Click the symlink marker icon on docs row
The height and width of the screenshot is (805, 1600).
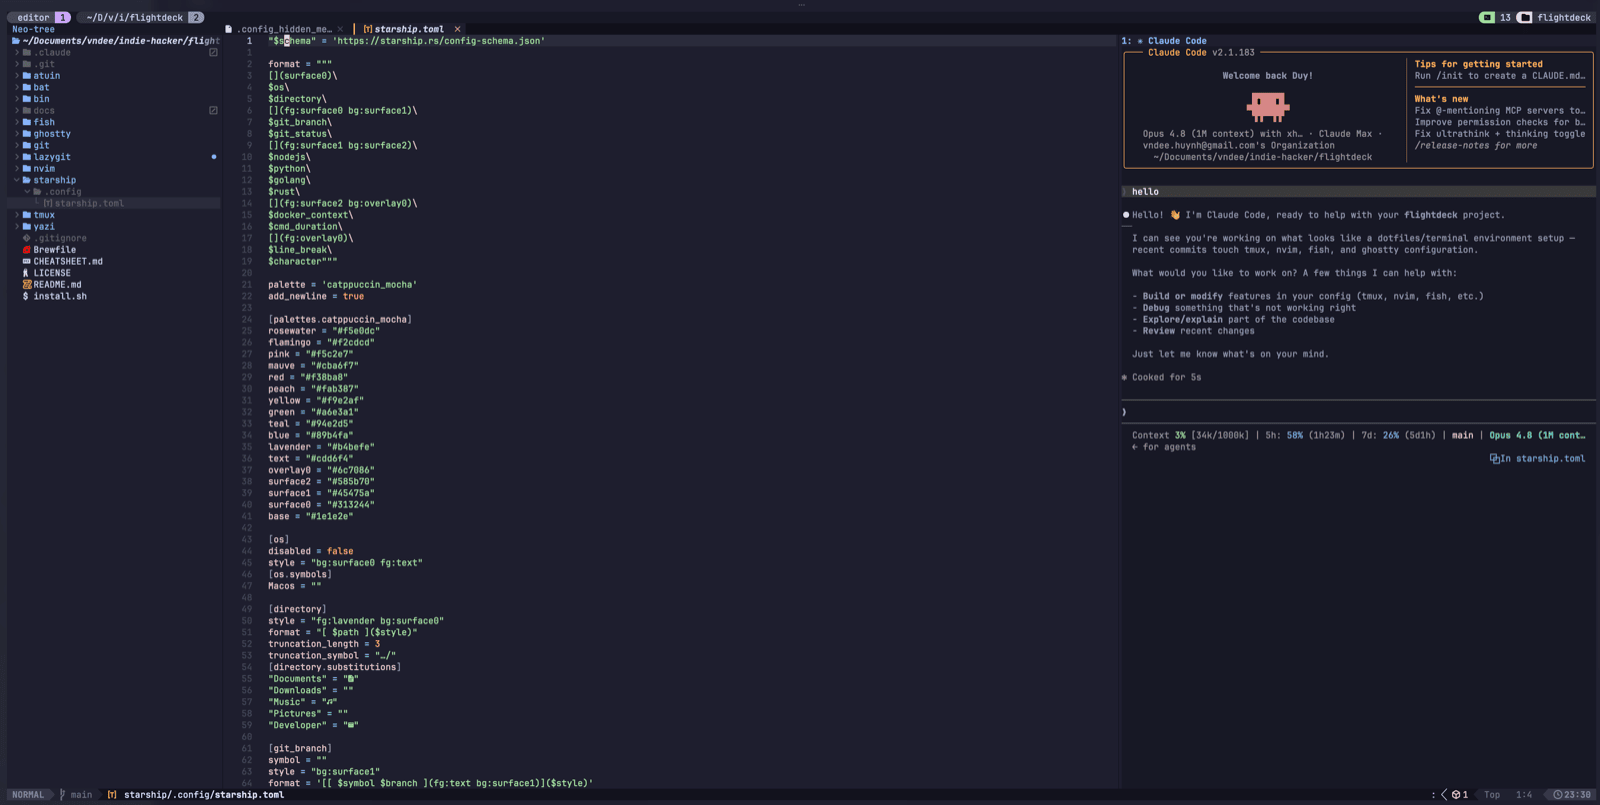click(x=213, y=110)
